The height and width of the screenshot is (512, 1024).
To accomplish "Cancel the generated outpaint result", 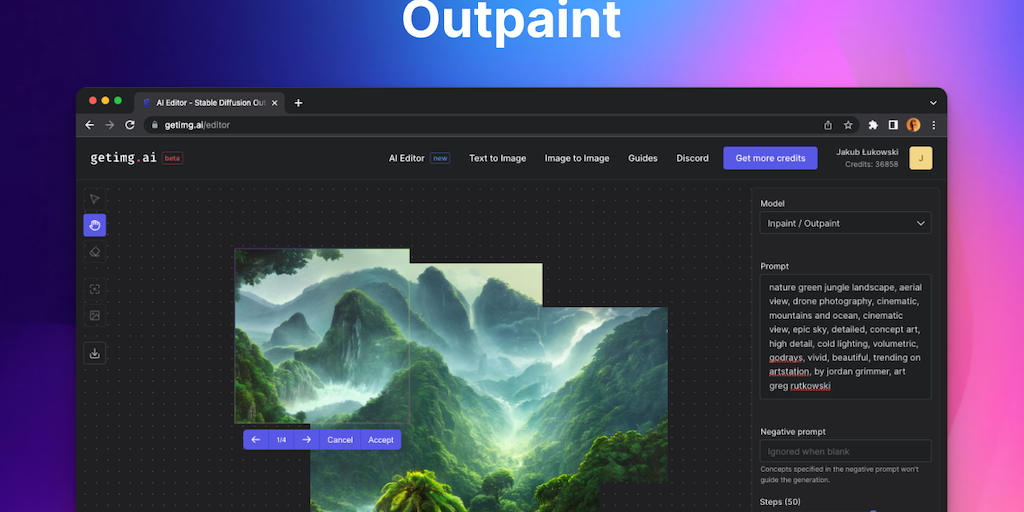I will coord(340,440).
